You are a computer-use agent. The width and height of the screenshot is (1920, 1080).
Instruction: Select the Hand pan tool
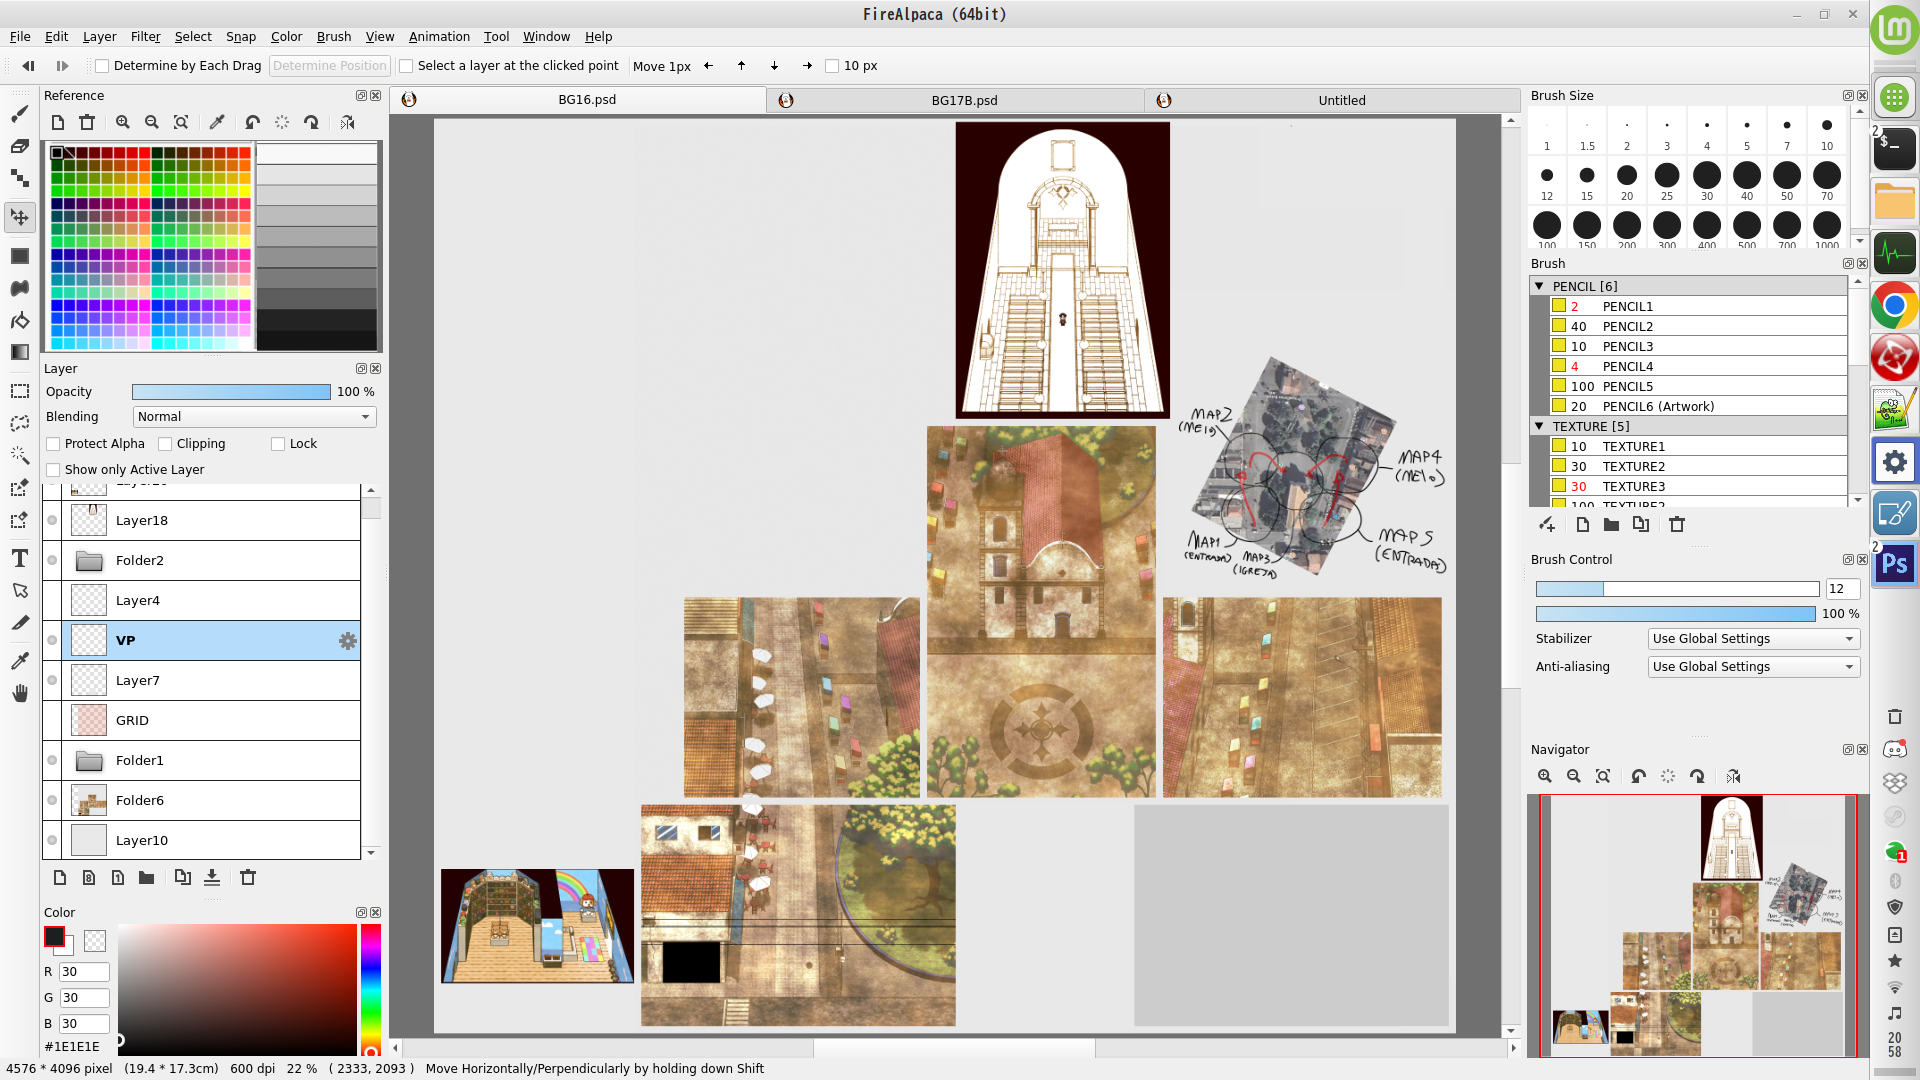19,693
